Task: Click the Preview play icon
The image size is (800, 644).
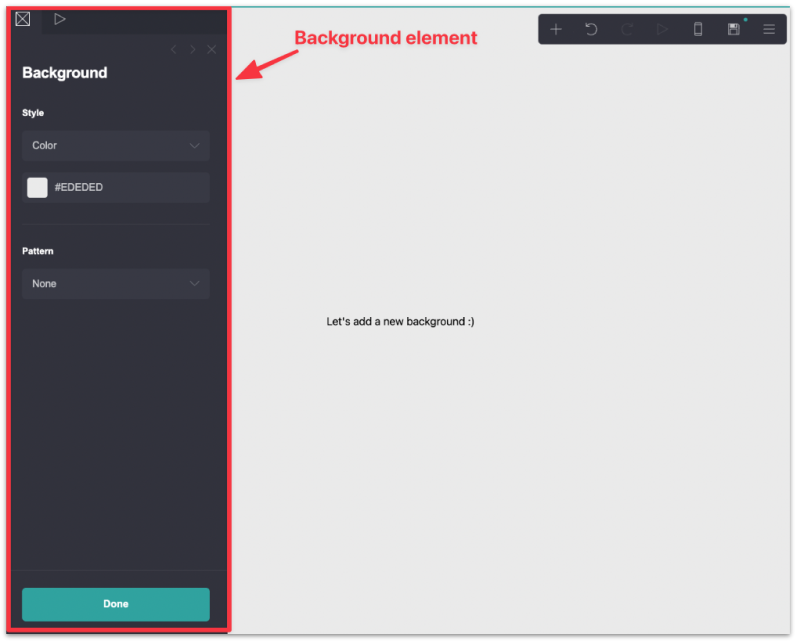Action: (x=662, y=29)
